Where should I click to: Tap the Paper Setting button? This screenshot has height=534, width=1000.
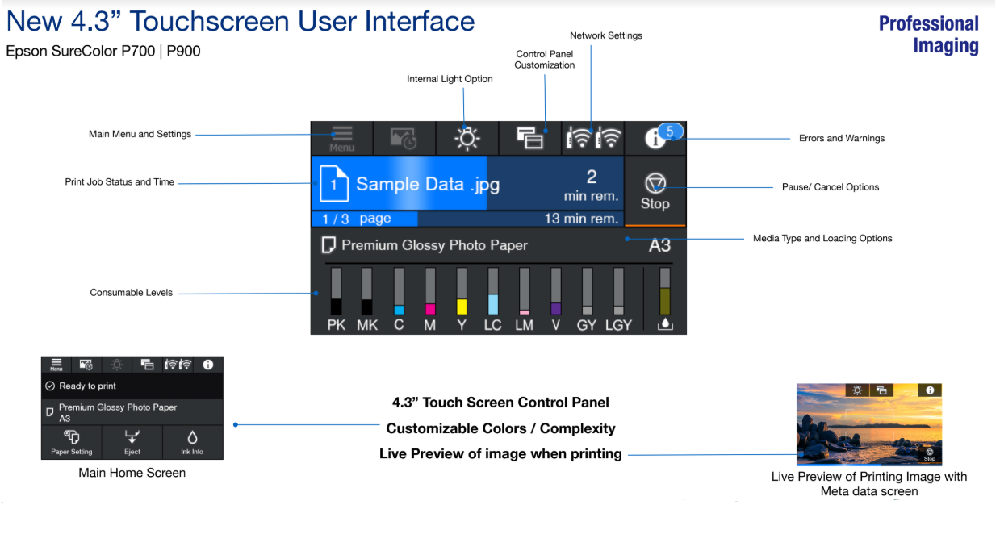[x=71, y=442]
